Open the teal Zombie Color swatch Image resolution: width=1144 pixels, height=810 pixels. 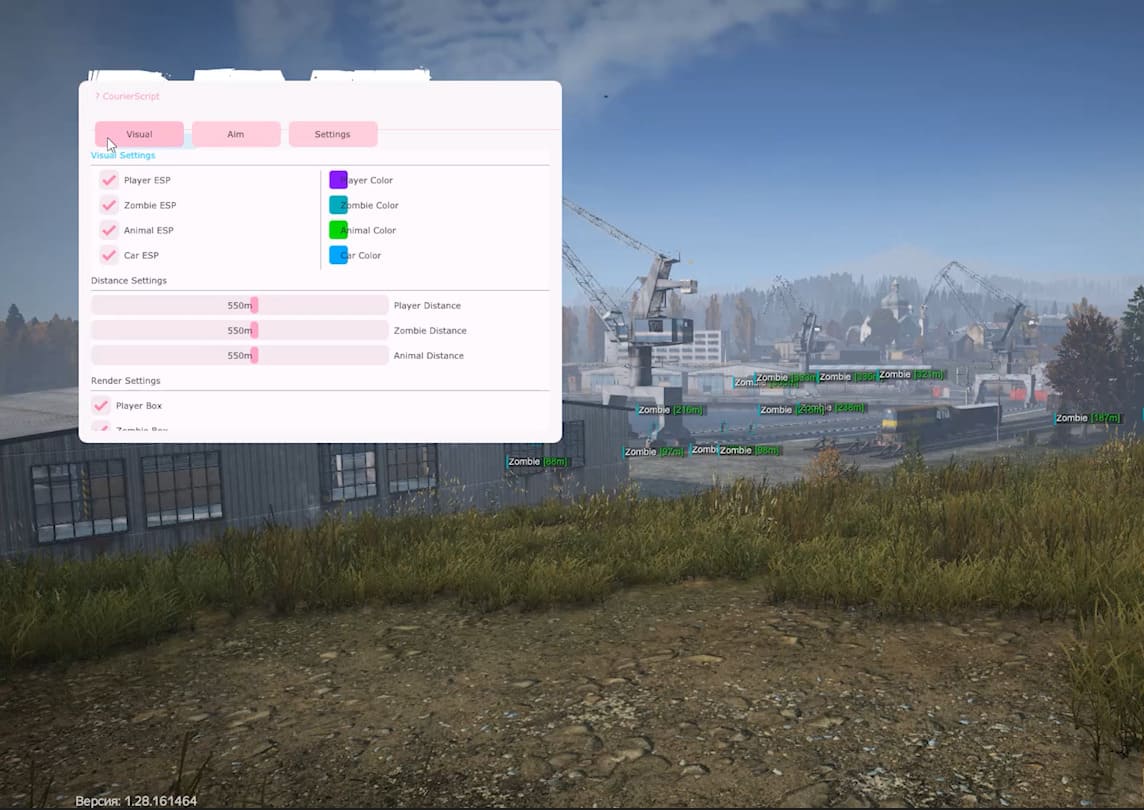pyautogui.click(x=338, y=205)
